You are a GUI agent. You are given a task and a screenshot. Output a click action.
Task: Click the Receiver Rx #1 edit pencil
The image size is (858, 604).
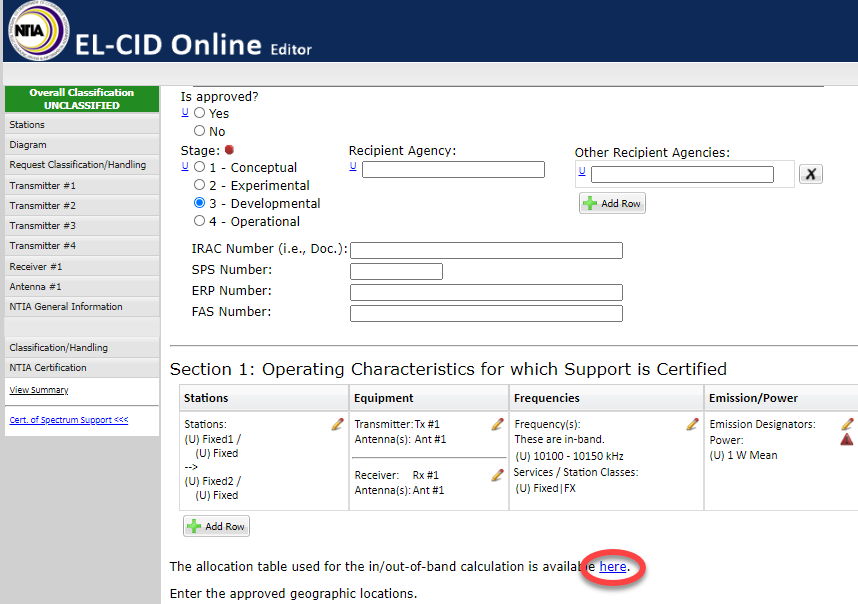pos(497,475)
